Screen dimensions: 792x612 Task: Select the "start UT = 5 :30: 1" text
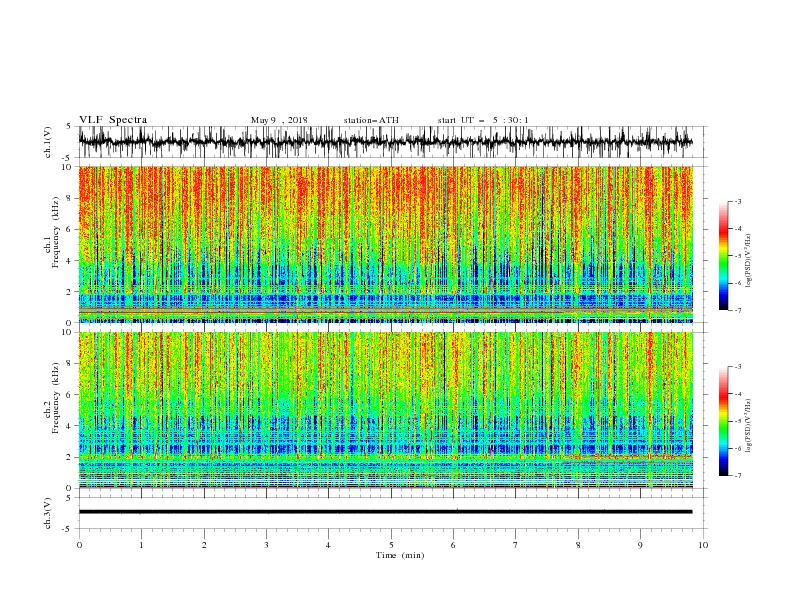[483, 120]
